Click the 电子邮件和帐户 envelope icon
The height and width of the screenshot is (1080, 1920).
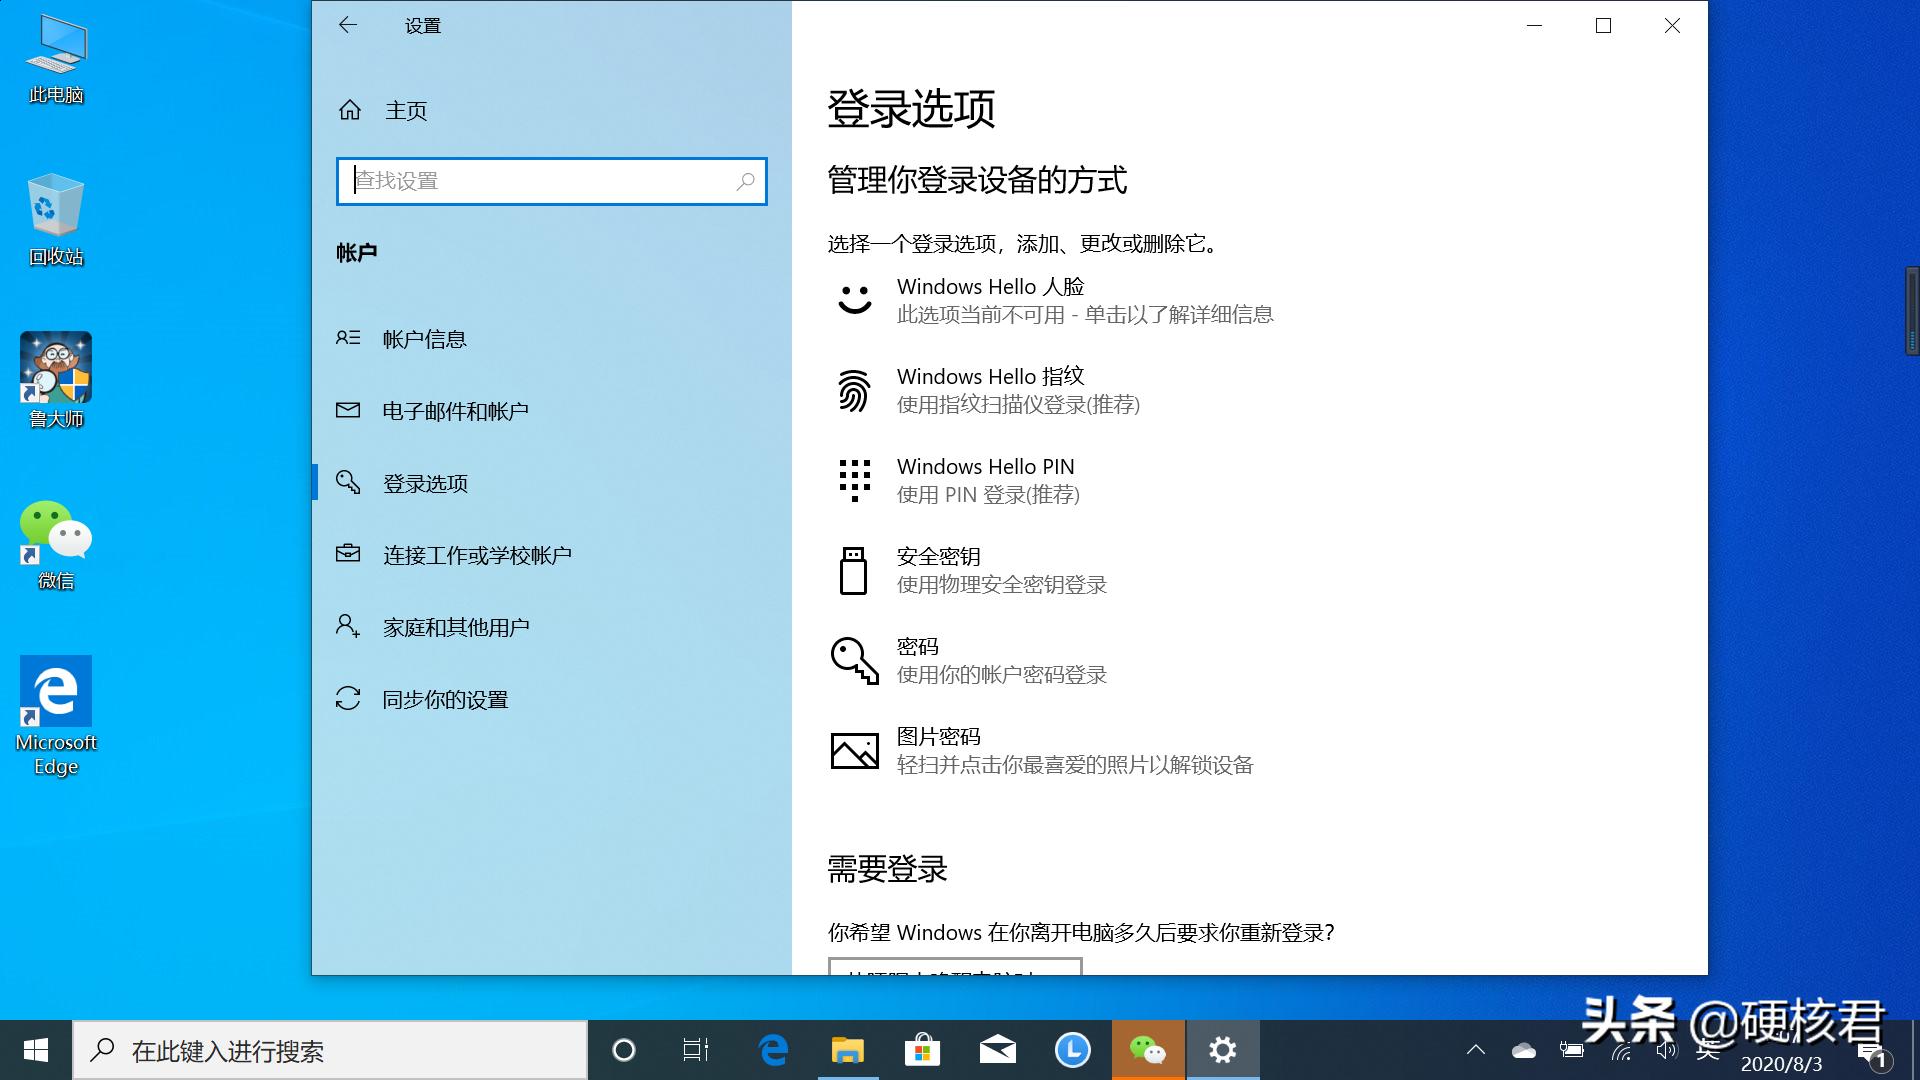pyautogui.click(x=347, y=410)
